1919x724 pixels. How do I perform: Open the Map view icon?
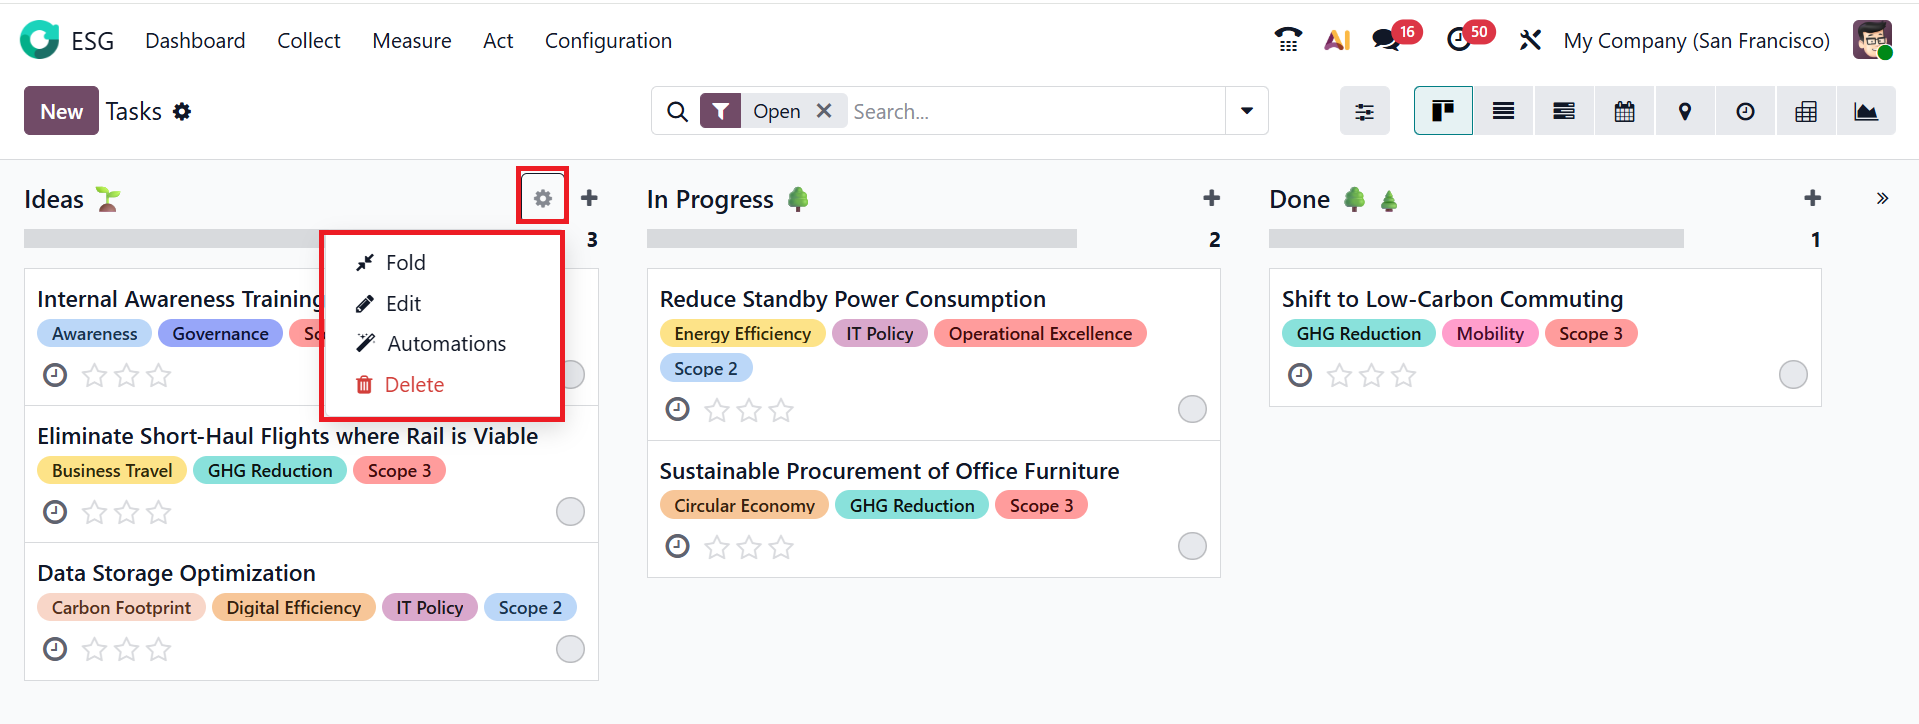click(x=1684, y=111)
